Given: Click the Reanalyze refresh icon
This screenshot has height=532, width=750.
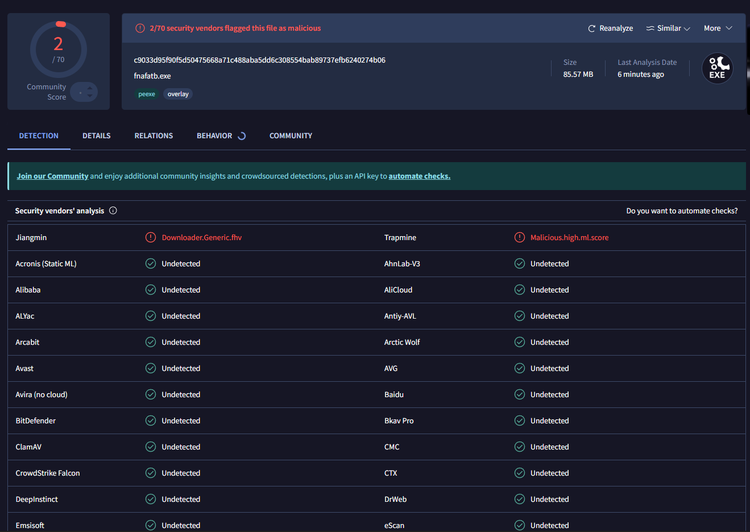Looking at the screenshot, I should [x=591, y=29].
